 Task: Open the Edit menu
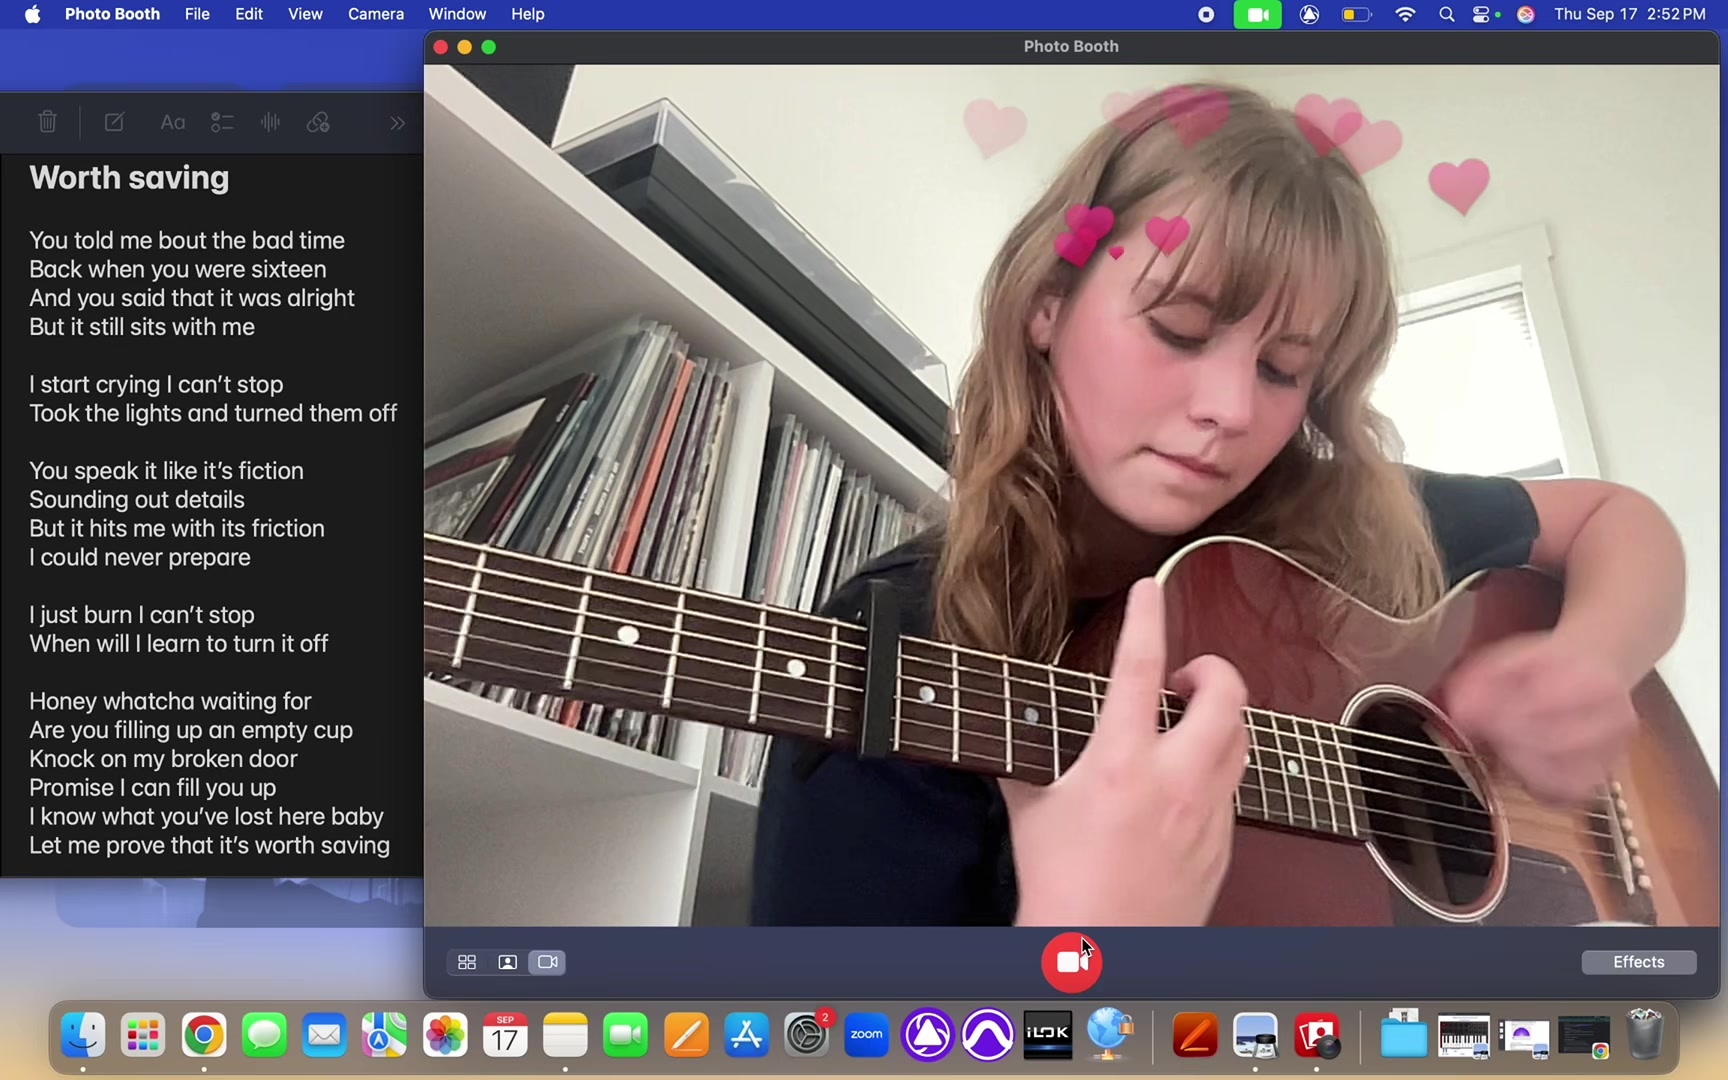coord(249,14)
